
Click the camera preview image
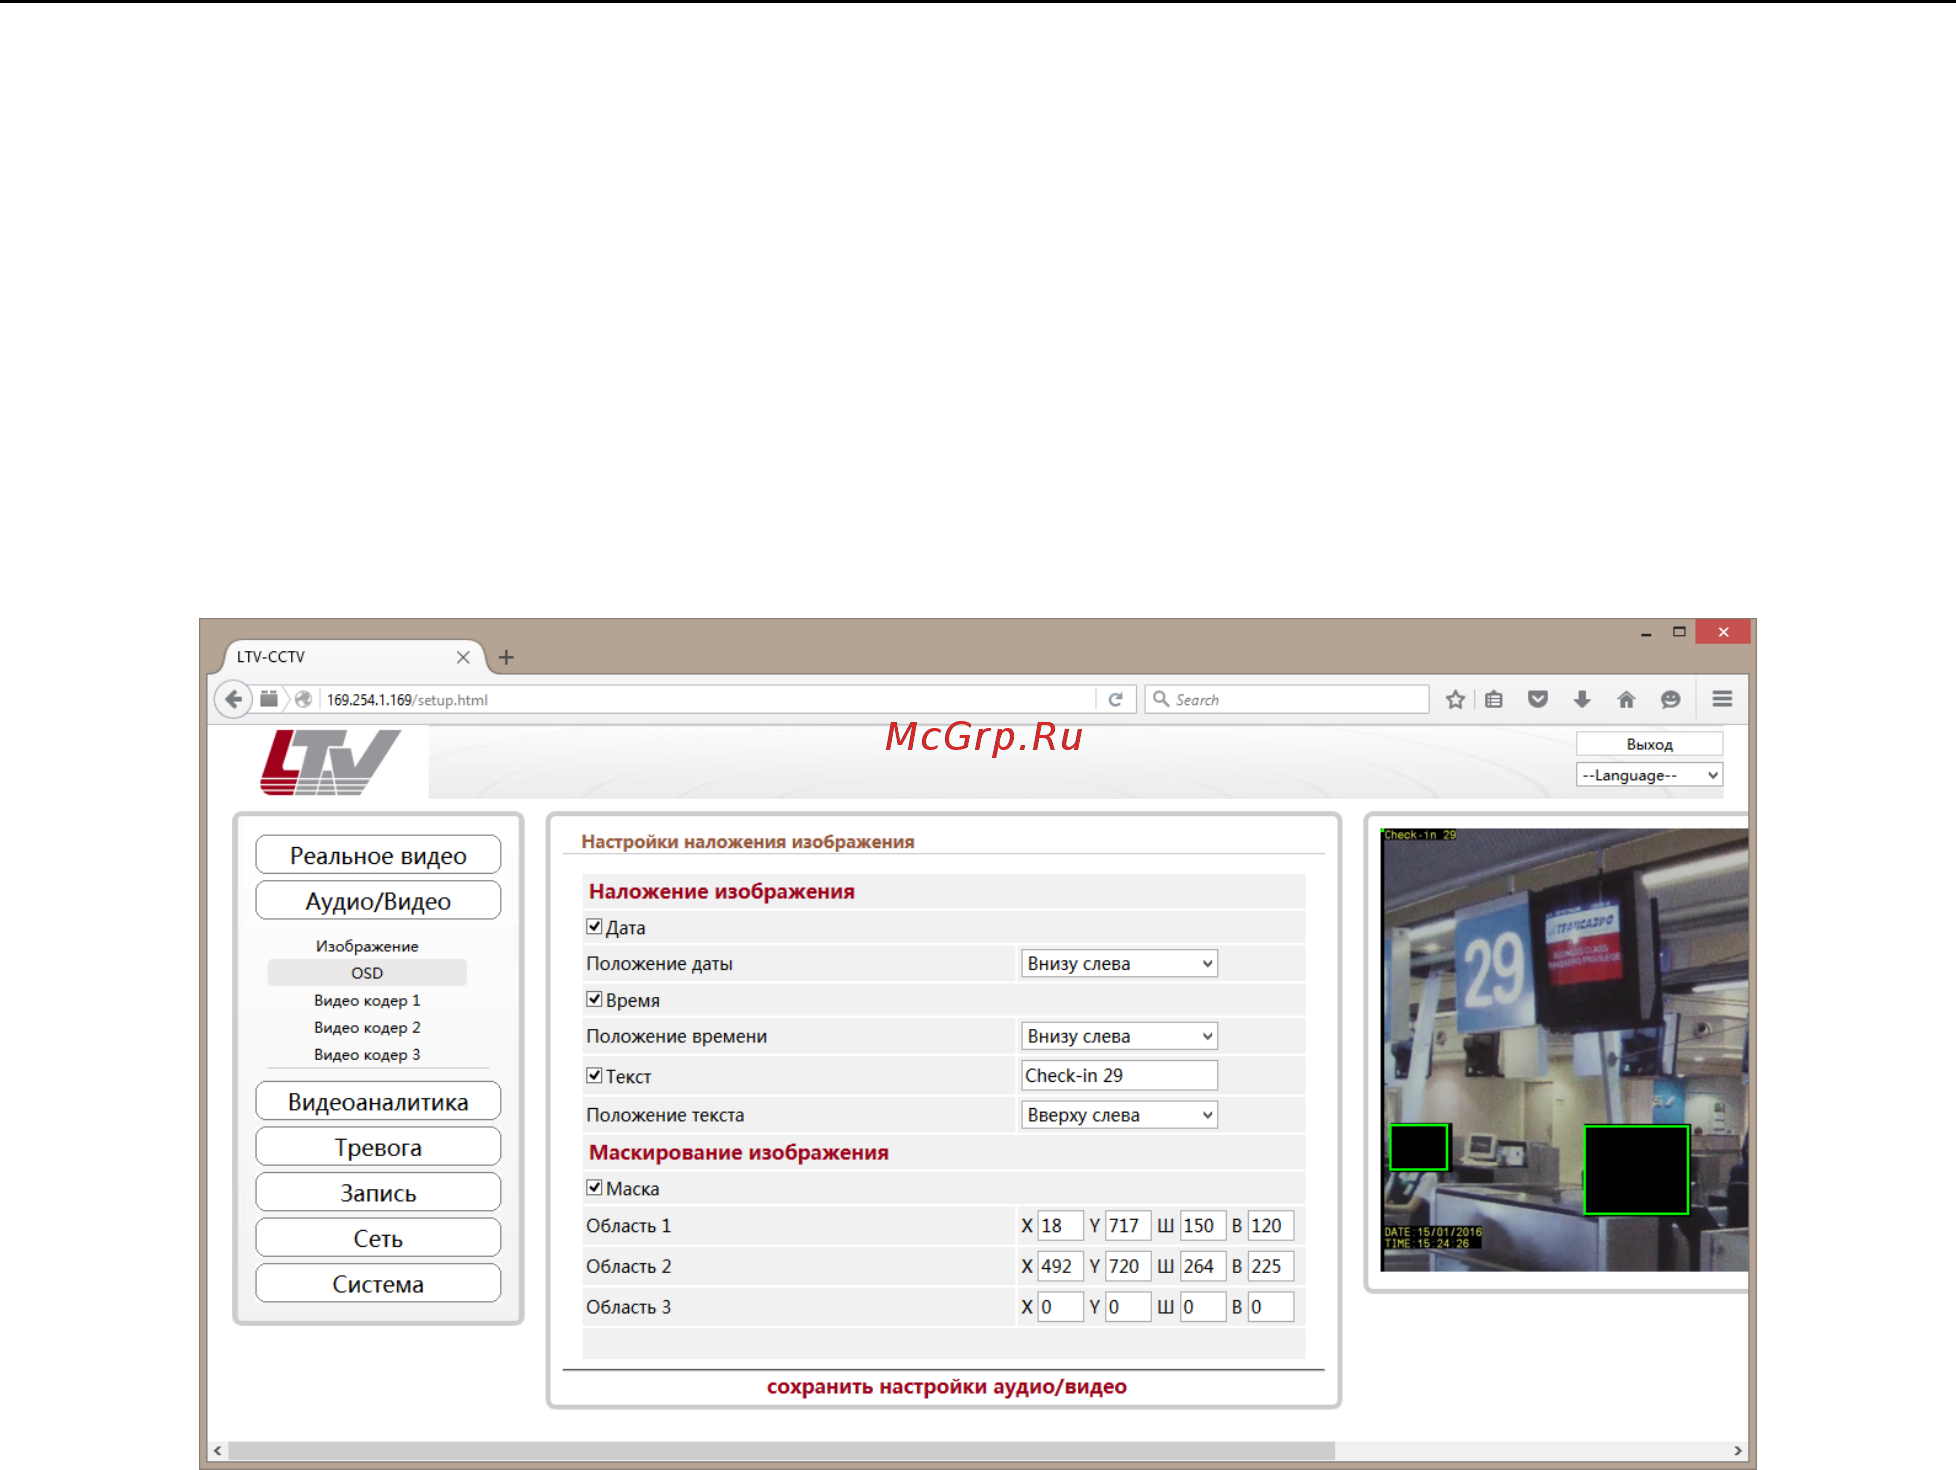pyautogui.click(x=1564, y=1049)
